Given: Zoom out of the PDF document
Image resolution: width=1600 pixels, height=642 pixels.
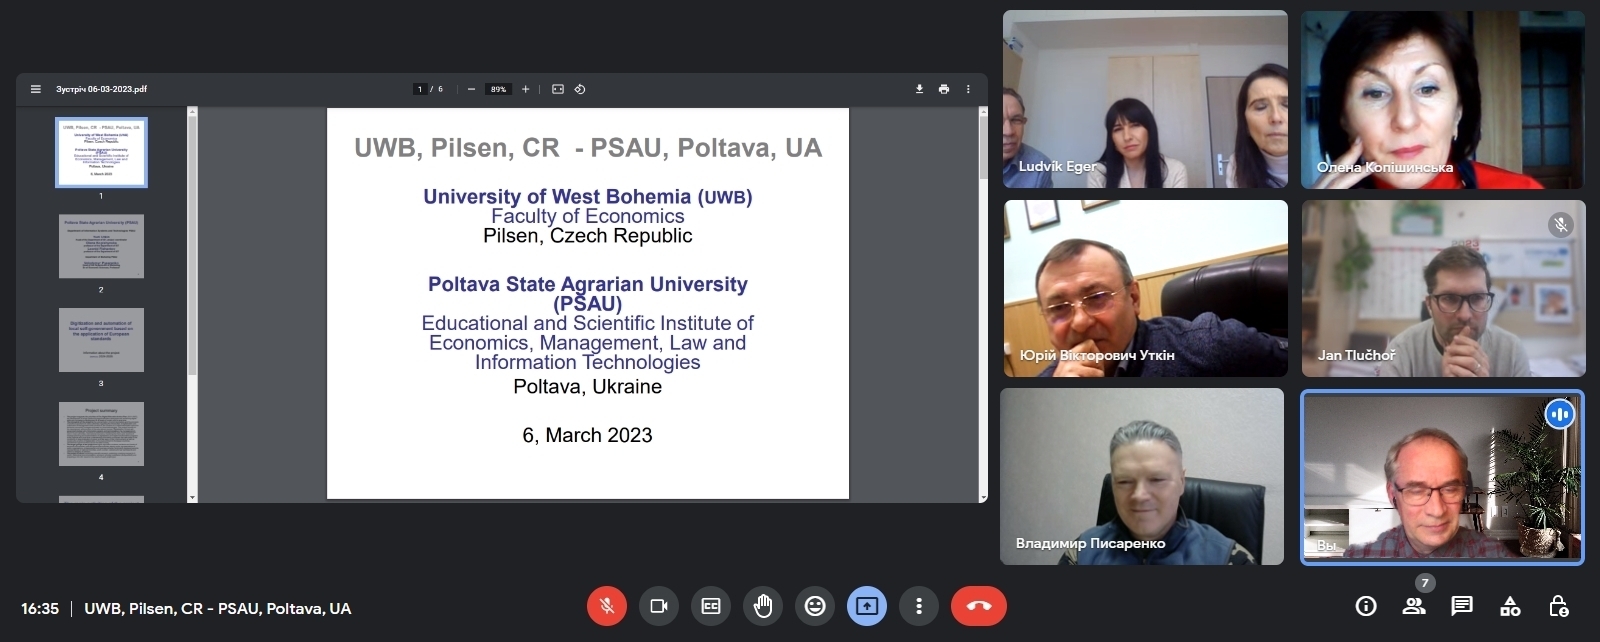Looking at the screenshot, I should click(471, 89).
